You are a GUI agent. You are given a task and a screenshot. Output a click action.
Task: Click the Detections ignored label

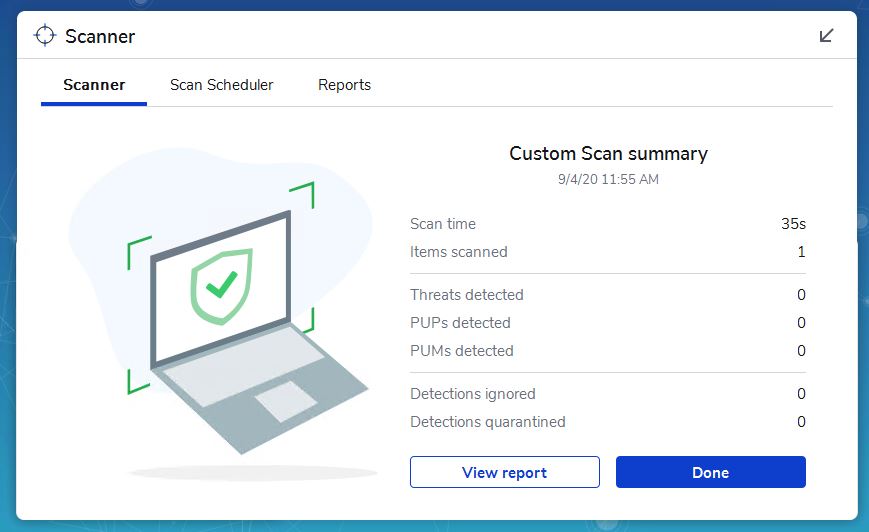click(473, 394)
